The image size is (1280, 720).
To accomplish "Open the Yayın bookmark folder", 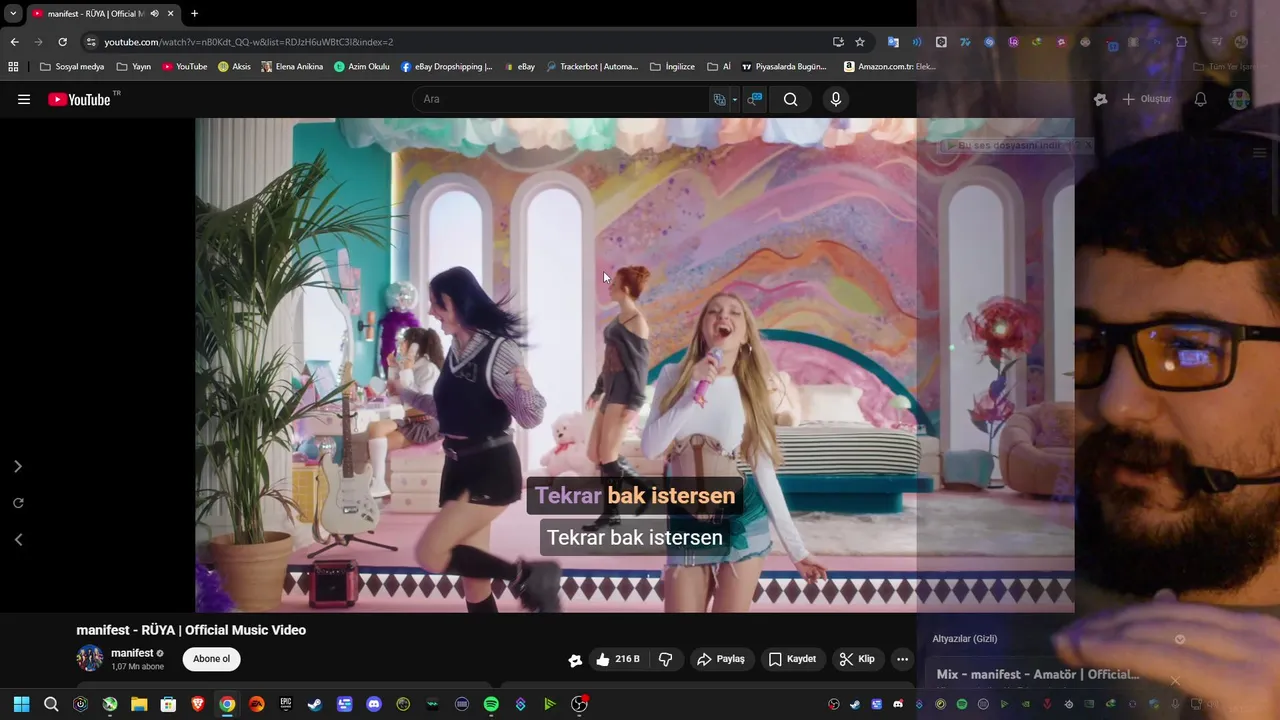I will click(x=134, y=67).
